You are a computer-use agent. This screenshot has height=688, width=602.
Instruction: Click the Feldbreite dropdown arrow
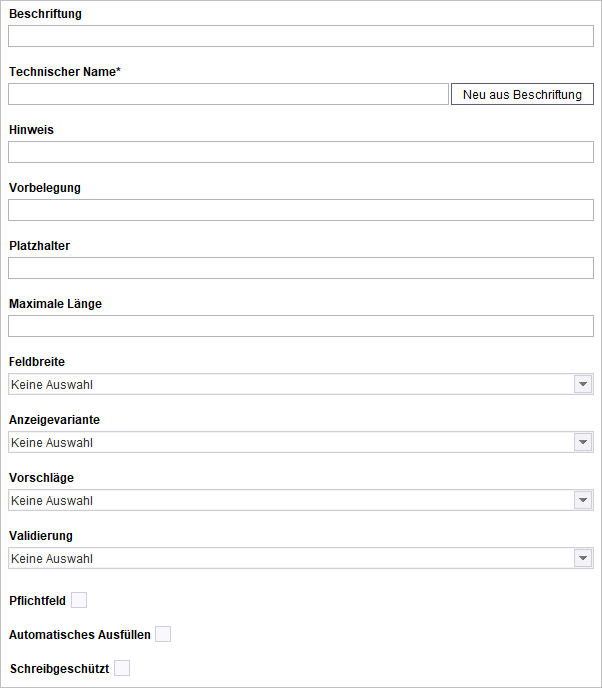coord(583,384)
